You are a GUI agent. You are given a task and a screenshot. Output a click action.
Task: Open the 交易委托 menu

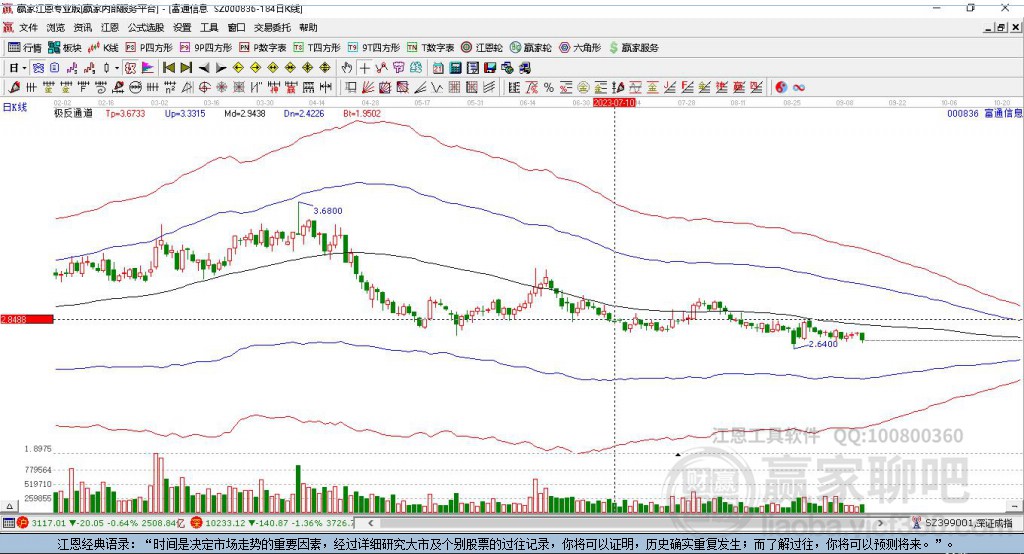pos(272,27)
